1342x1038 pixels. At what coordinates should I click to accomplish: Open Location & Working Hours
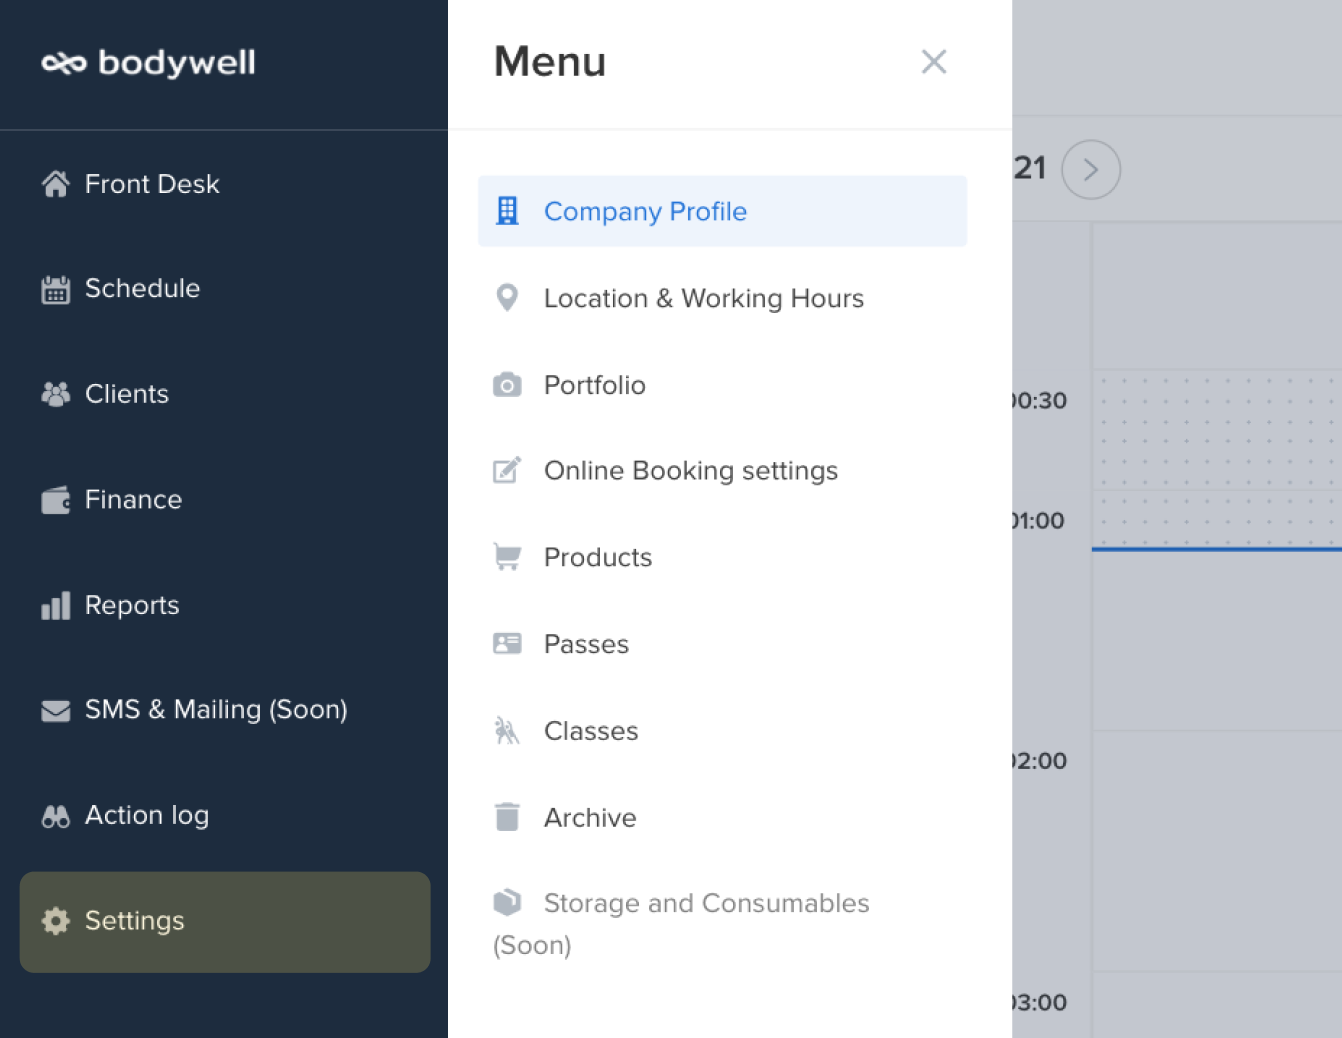[x=703, y=299]
